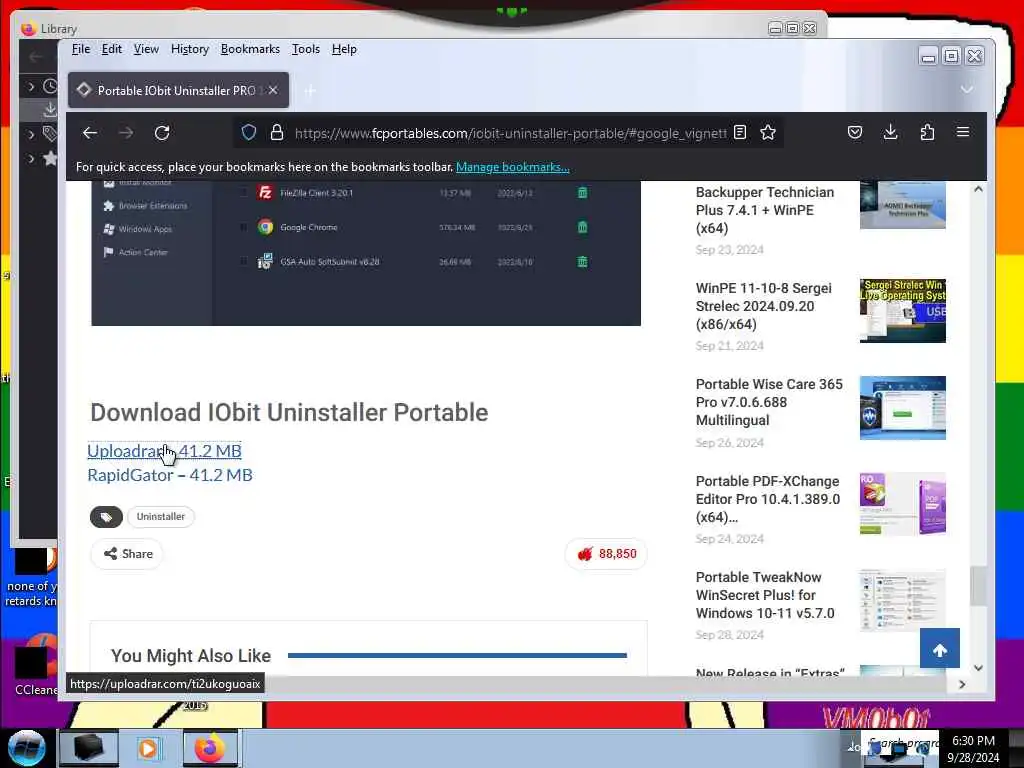Click the Uninstaller tag button
1024x768 pixels.
coord(161,517)
